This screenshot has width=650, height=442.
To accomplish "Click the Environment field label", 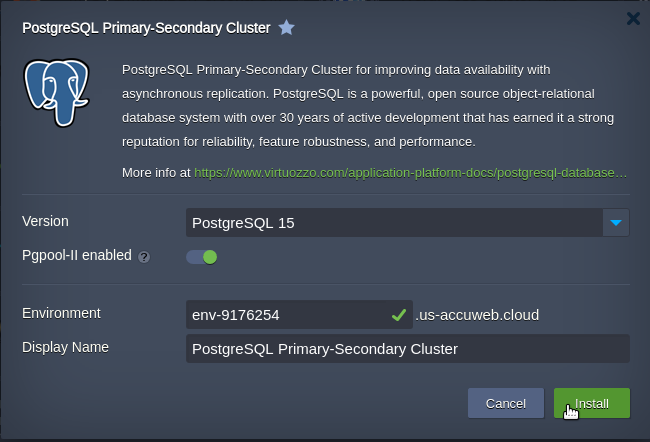I will pyautogui.click(x=62, y=313).
